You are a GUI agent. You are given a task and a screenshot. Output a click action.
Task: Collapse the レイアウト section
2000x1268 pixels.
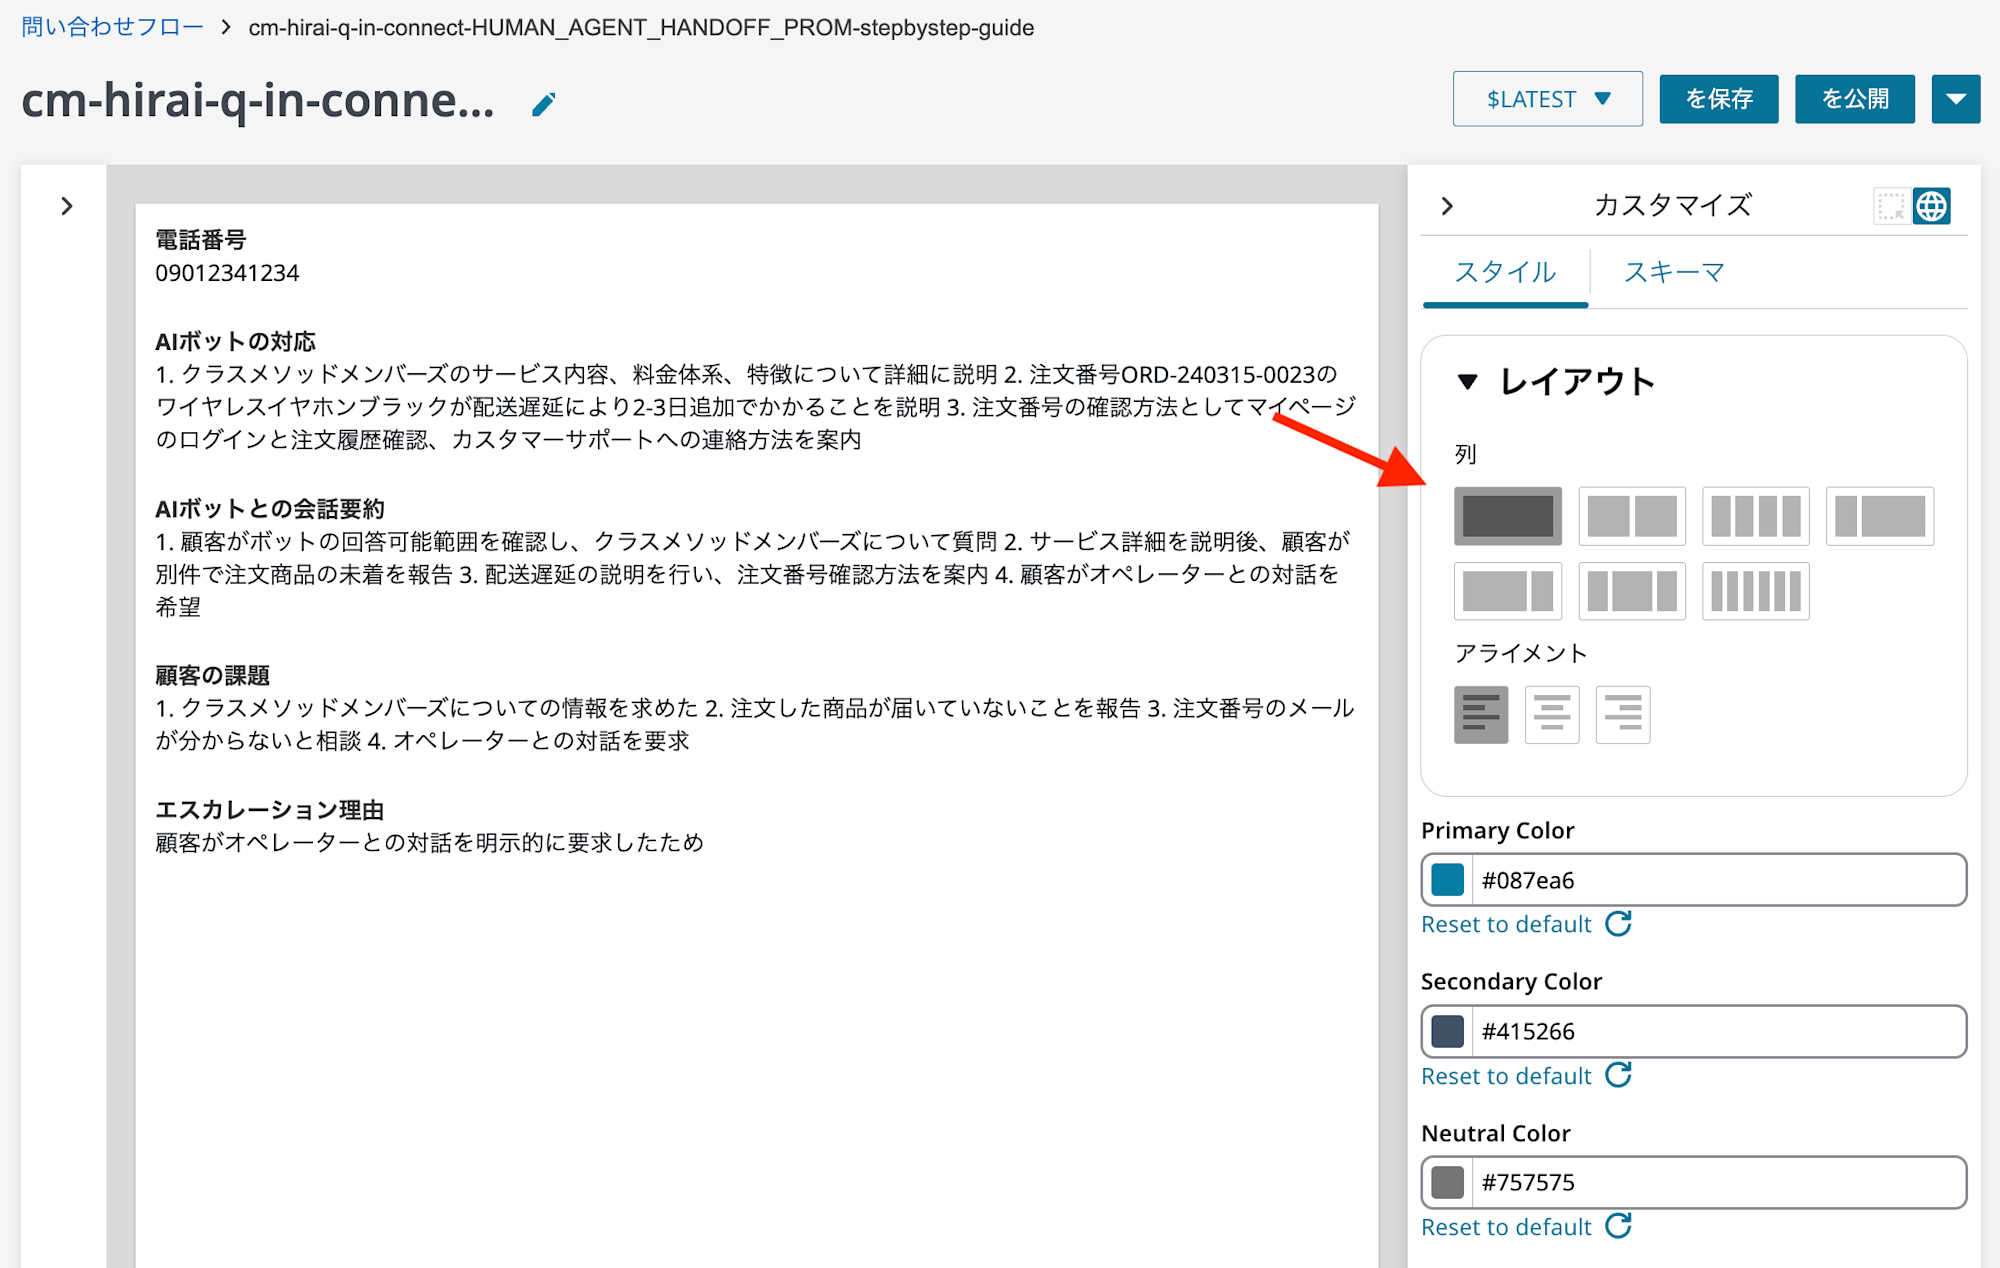pyautogui.click(x=1469, y=380)
